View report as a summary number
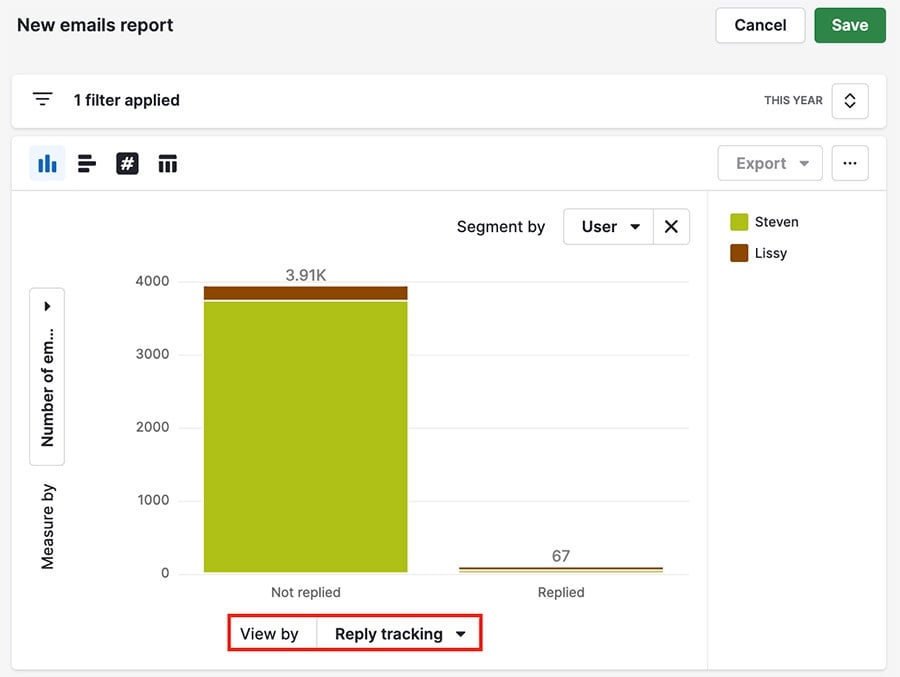The image size is (900, 677). click(127, 163)
